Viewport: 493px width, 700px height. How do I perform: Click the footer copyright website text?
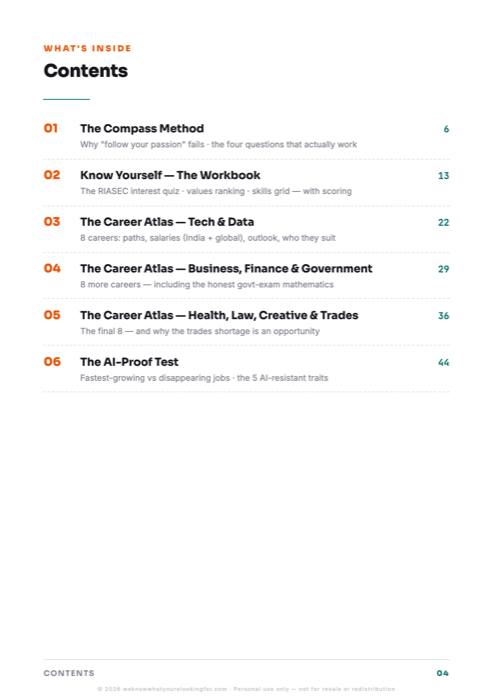click(246, 689)
